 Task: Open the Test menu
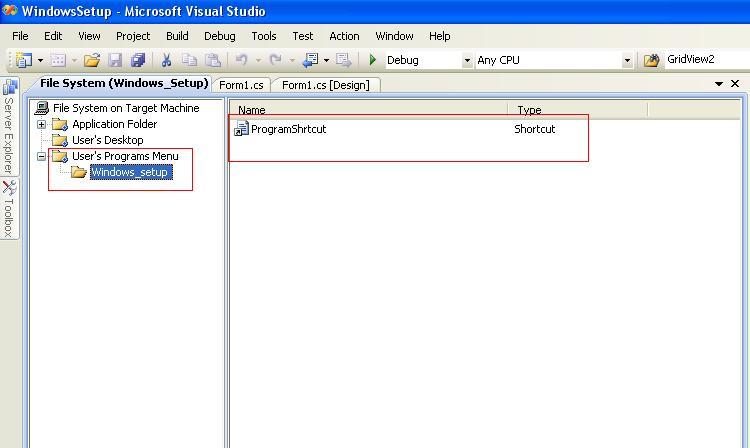point(303,36)
